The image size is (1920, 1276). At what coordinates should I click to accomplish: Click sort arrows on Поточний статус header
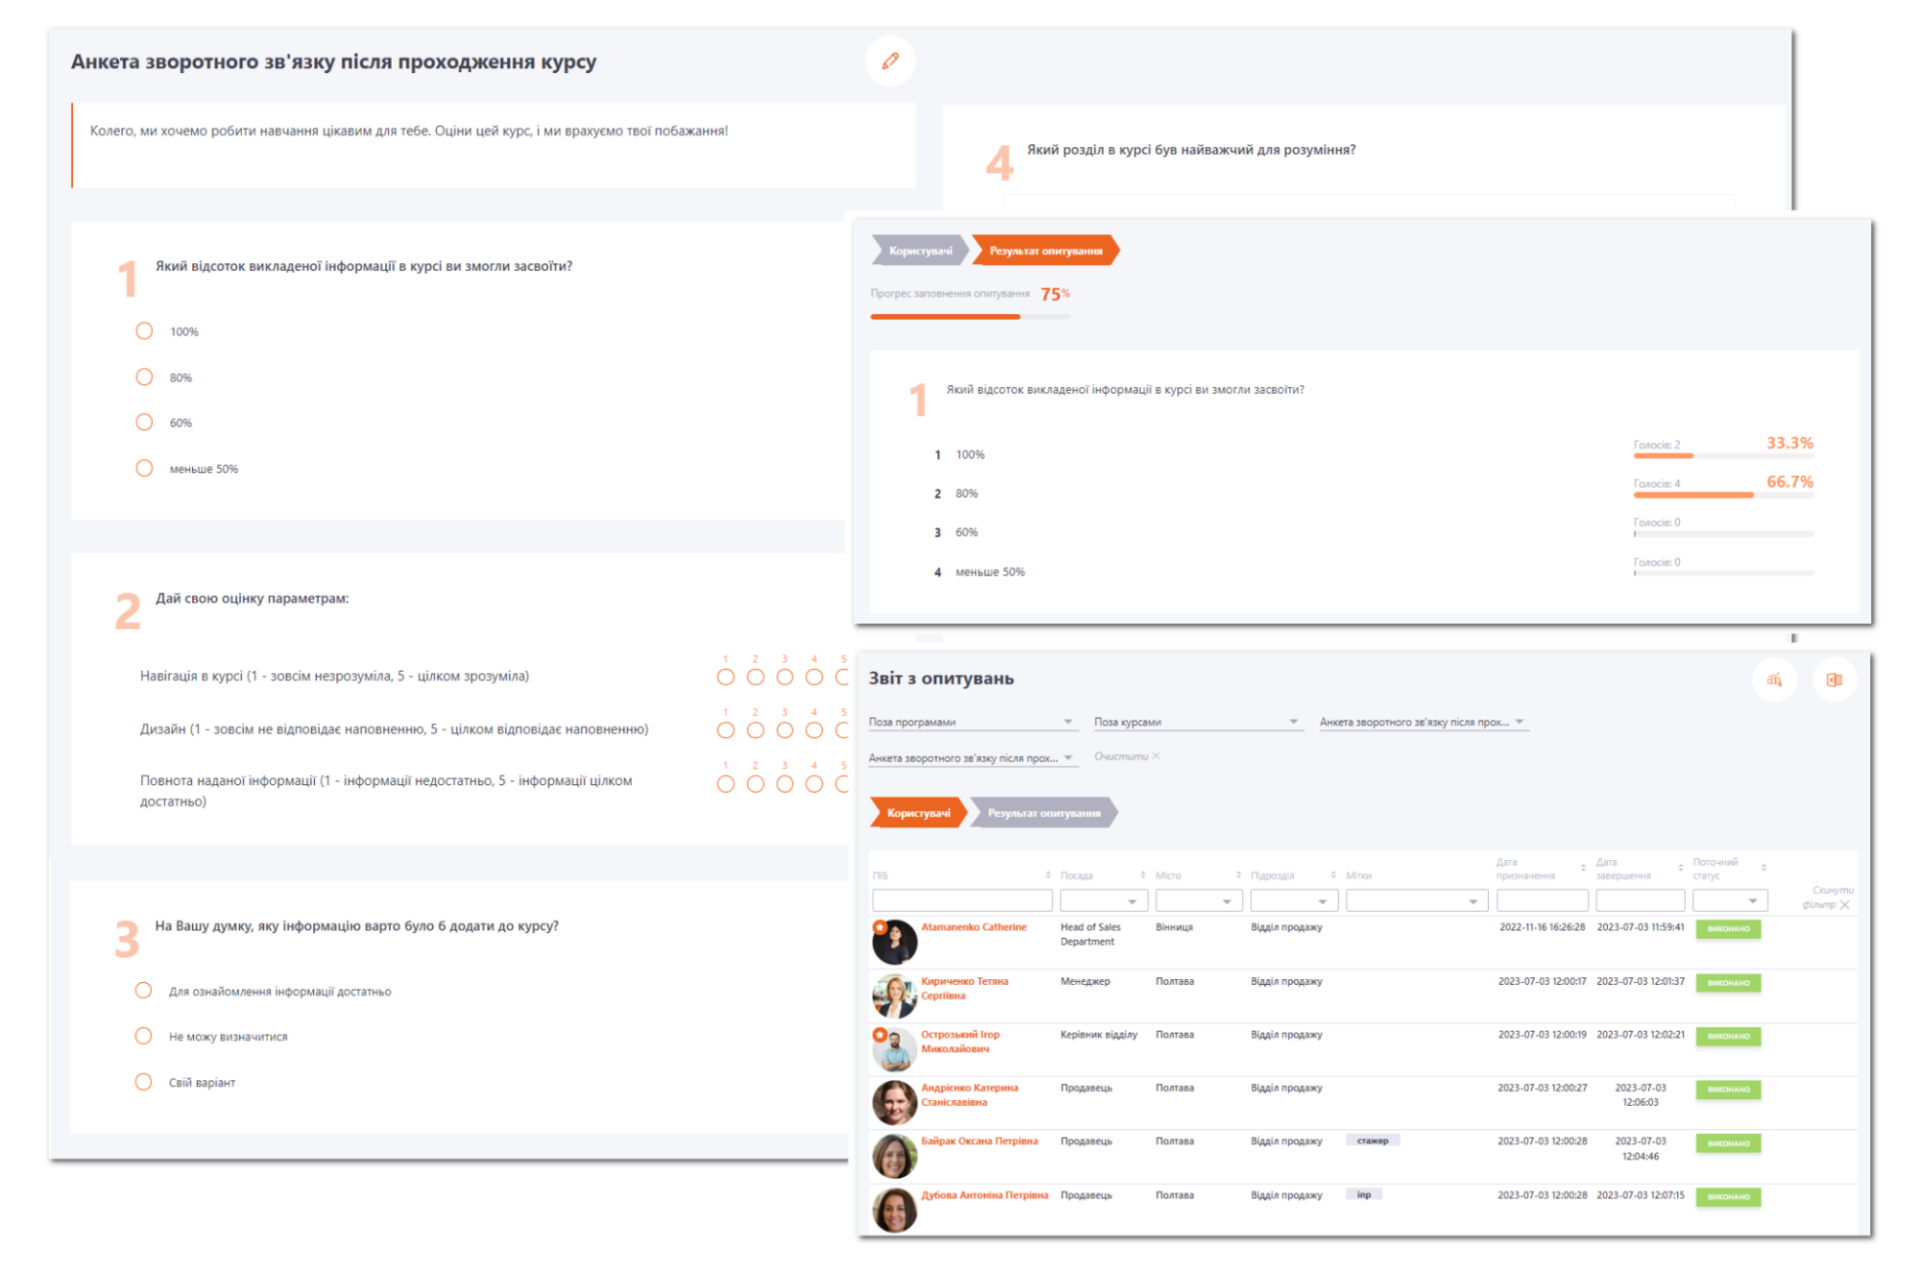tap(1764, 868)
